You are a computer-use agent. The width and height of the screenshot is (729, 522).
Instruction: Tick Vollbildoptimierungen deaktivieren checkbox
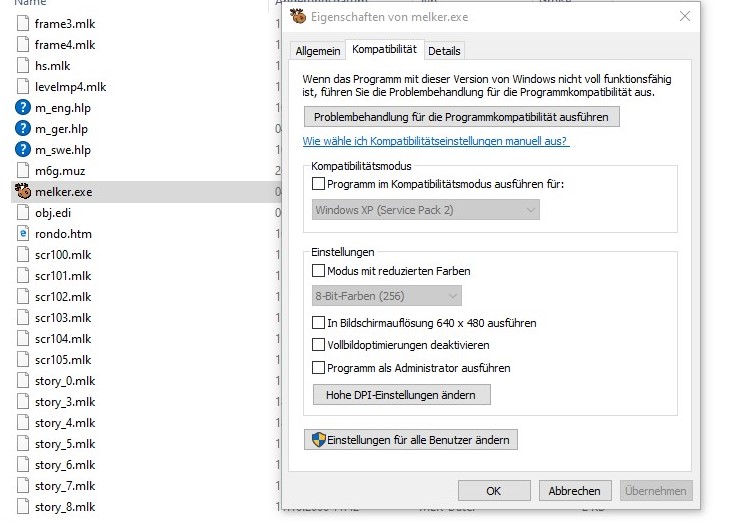tap(318, 344)
